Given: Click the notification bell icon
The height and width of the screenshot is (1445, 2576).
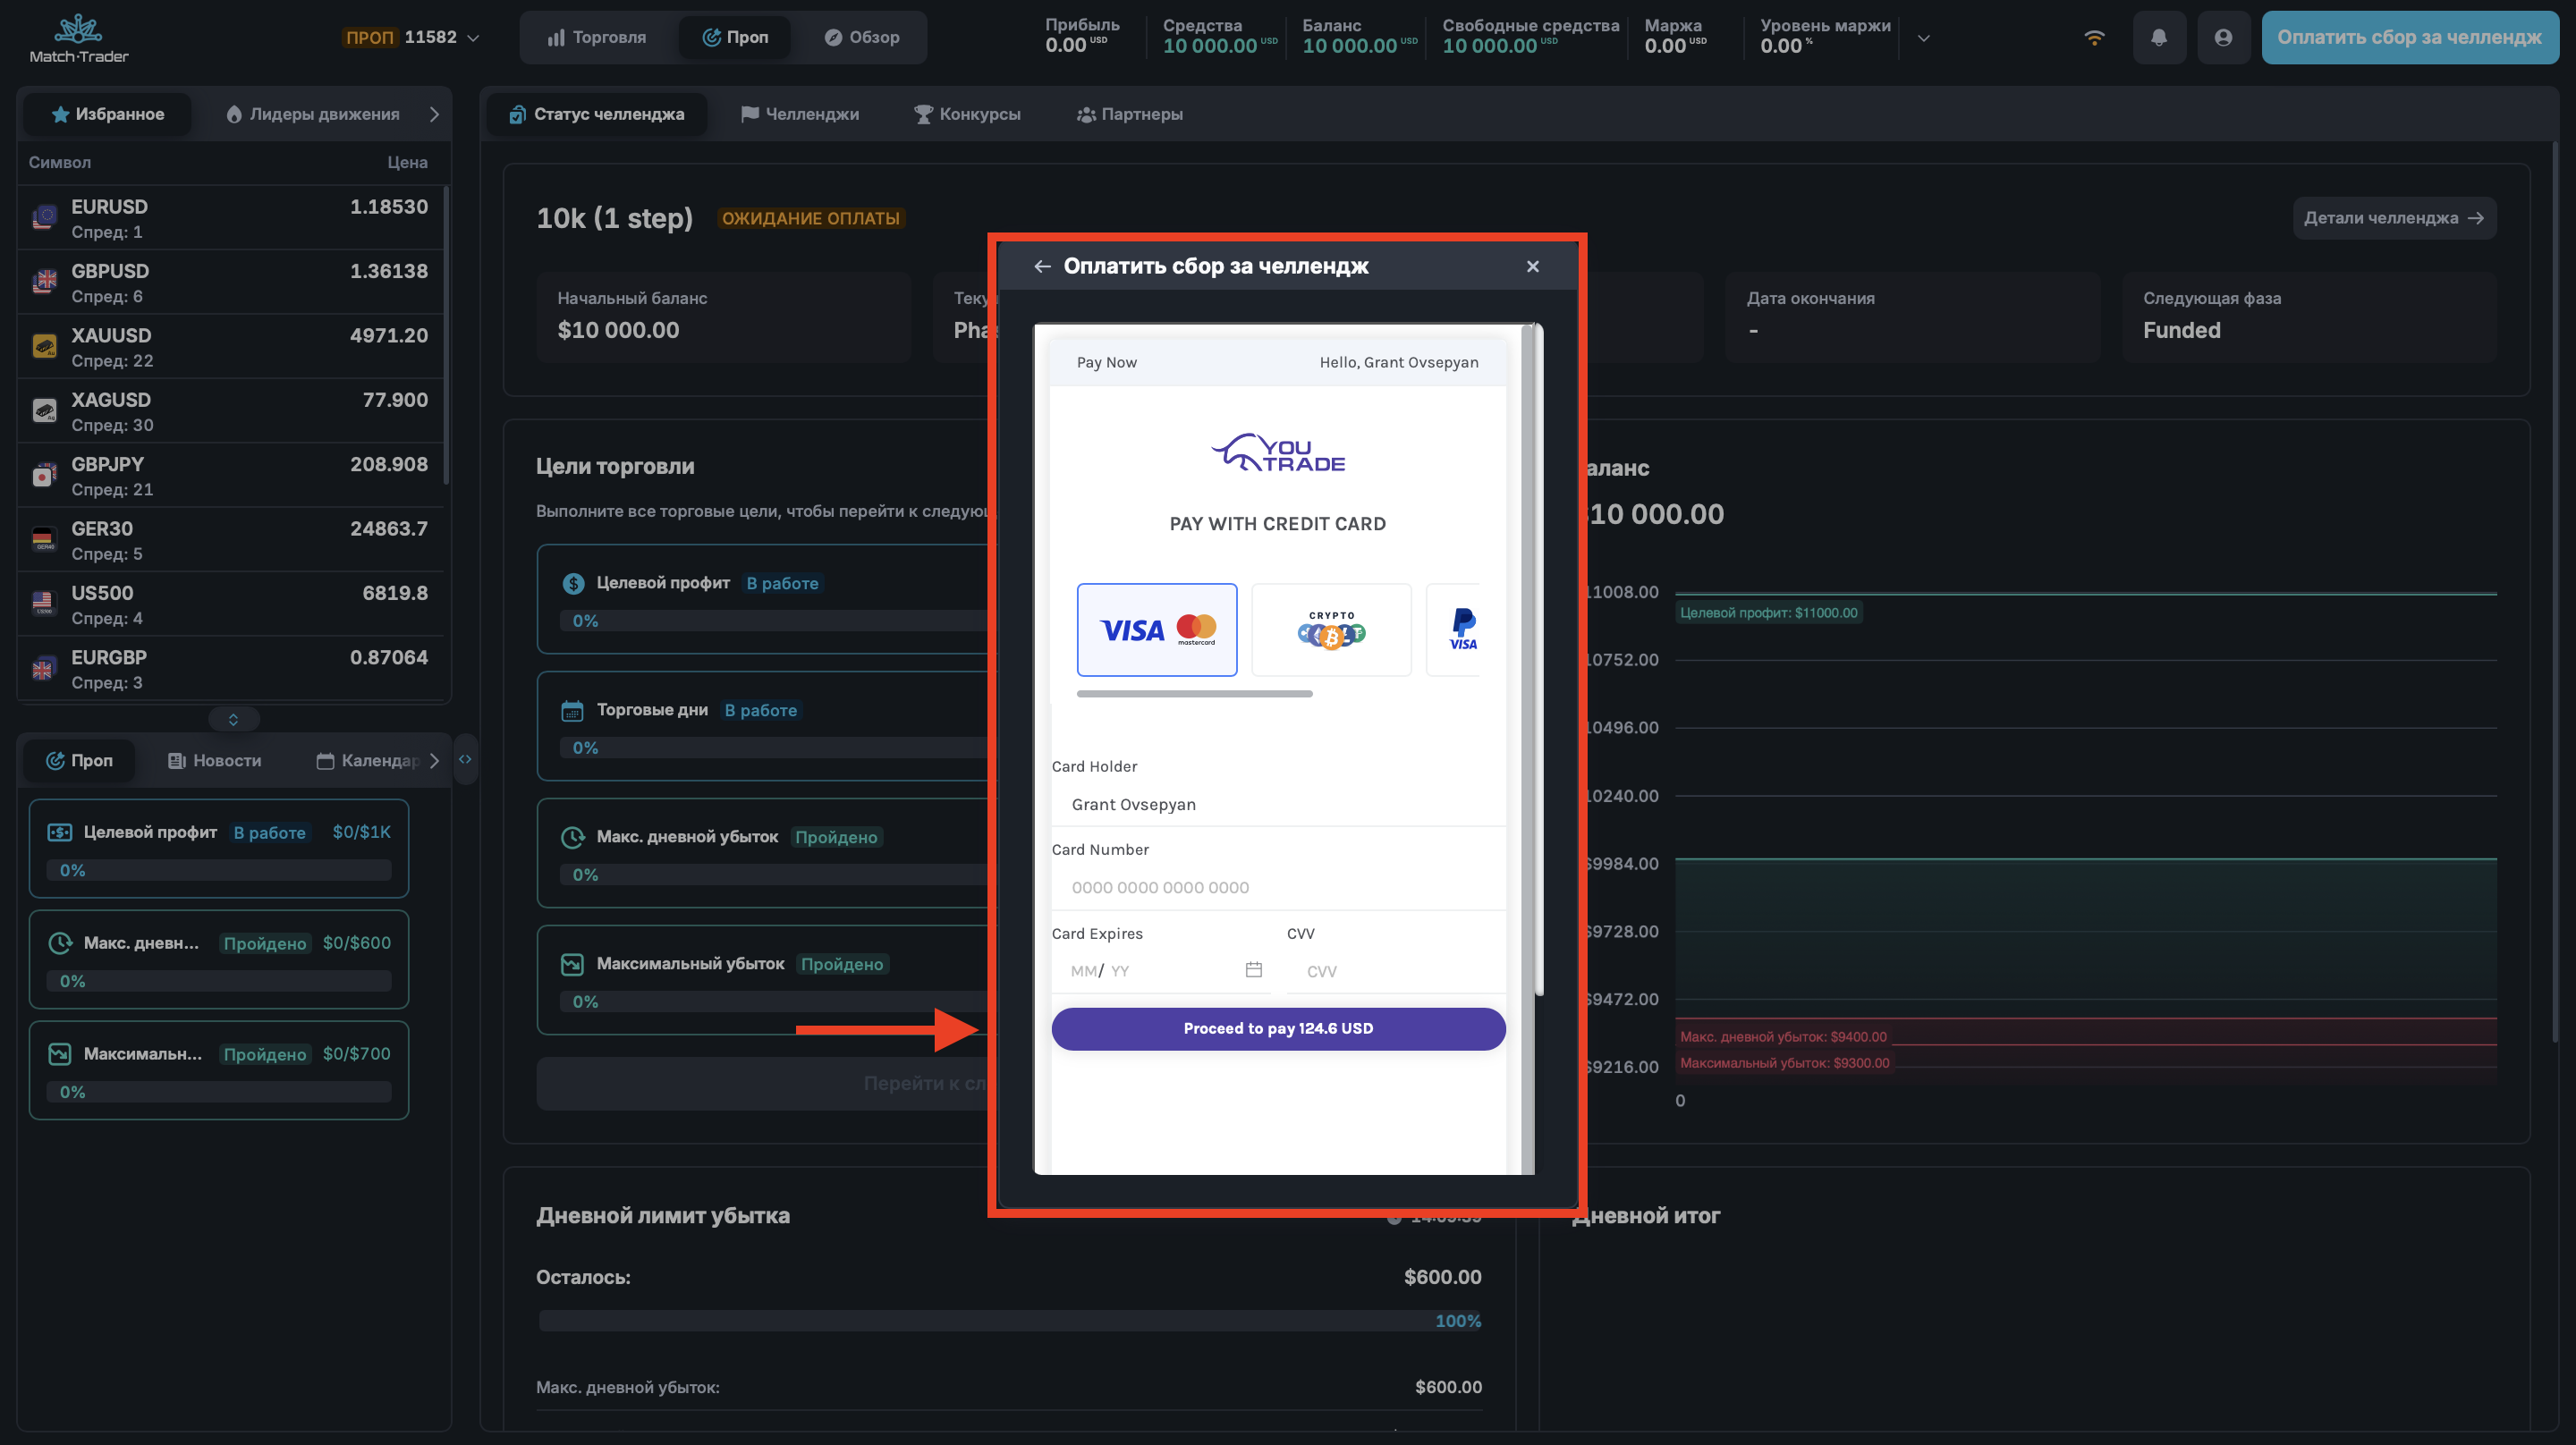Looking at the screenshot, I should pos(2158,38).
